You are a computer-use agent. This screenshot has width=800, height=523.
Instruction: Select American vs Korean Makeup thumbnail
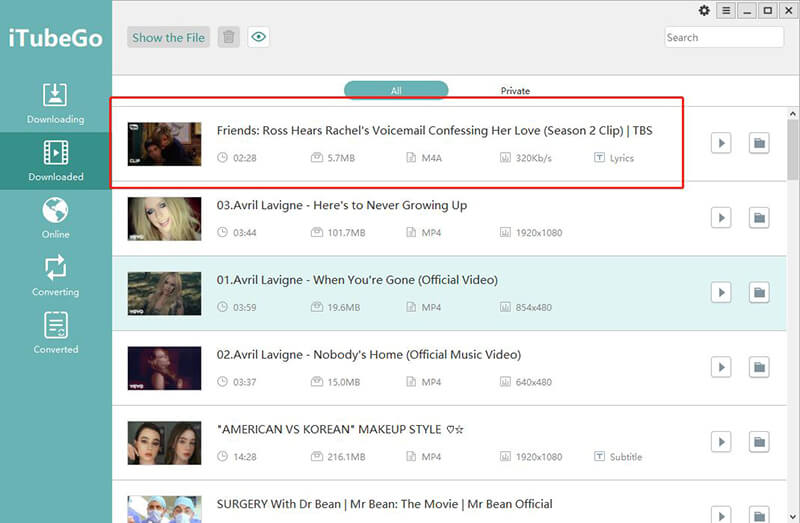(164, 443)
